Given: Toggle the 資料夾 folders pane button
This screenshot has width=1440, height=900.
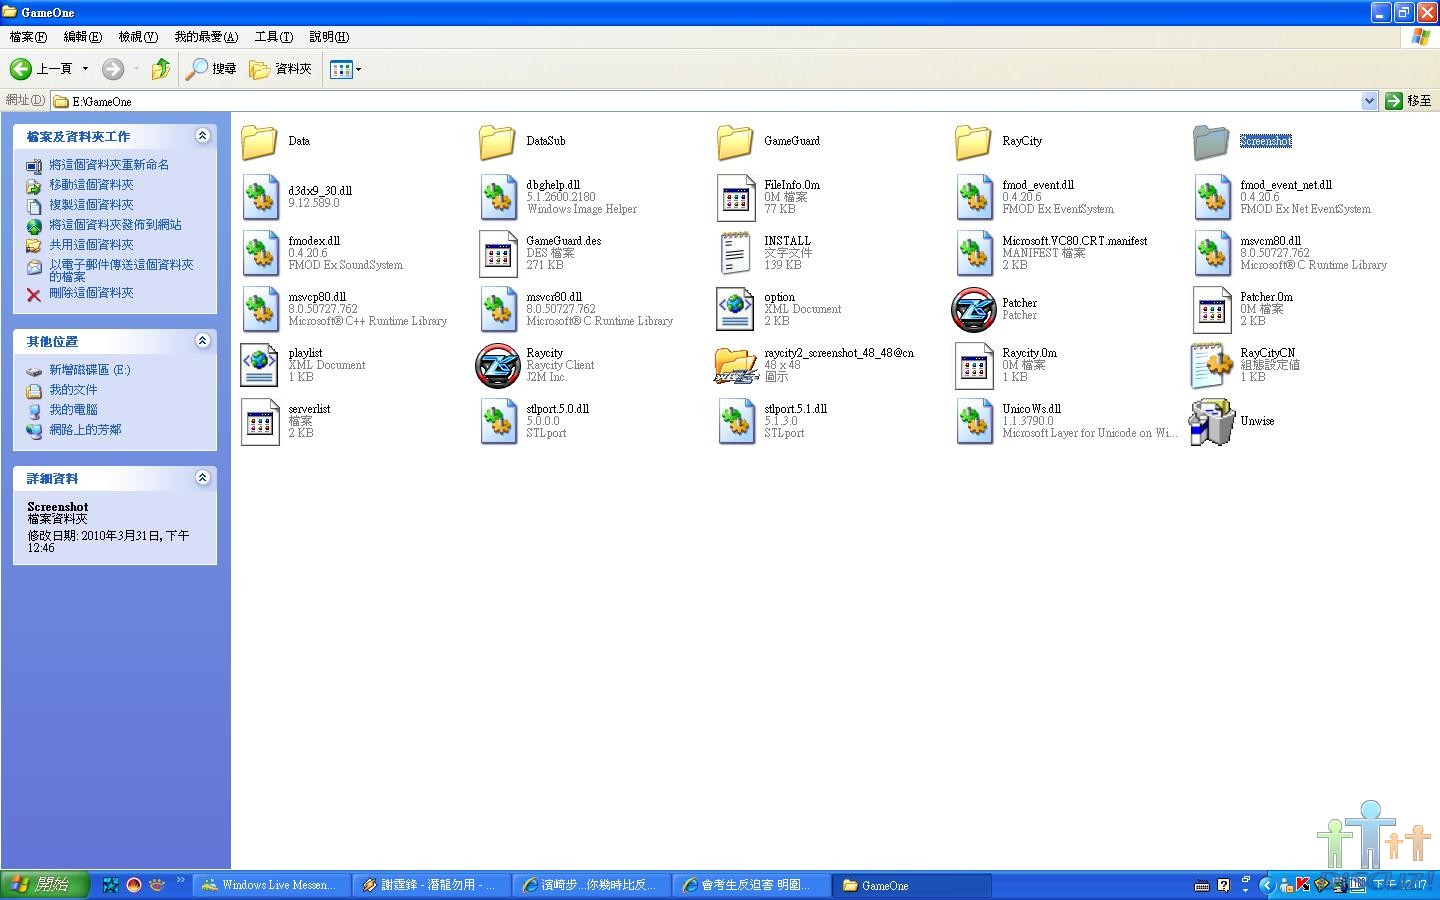Looking at the screenshot, I should (x=281, y=69).
